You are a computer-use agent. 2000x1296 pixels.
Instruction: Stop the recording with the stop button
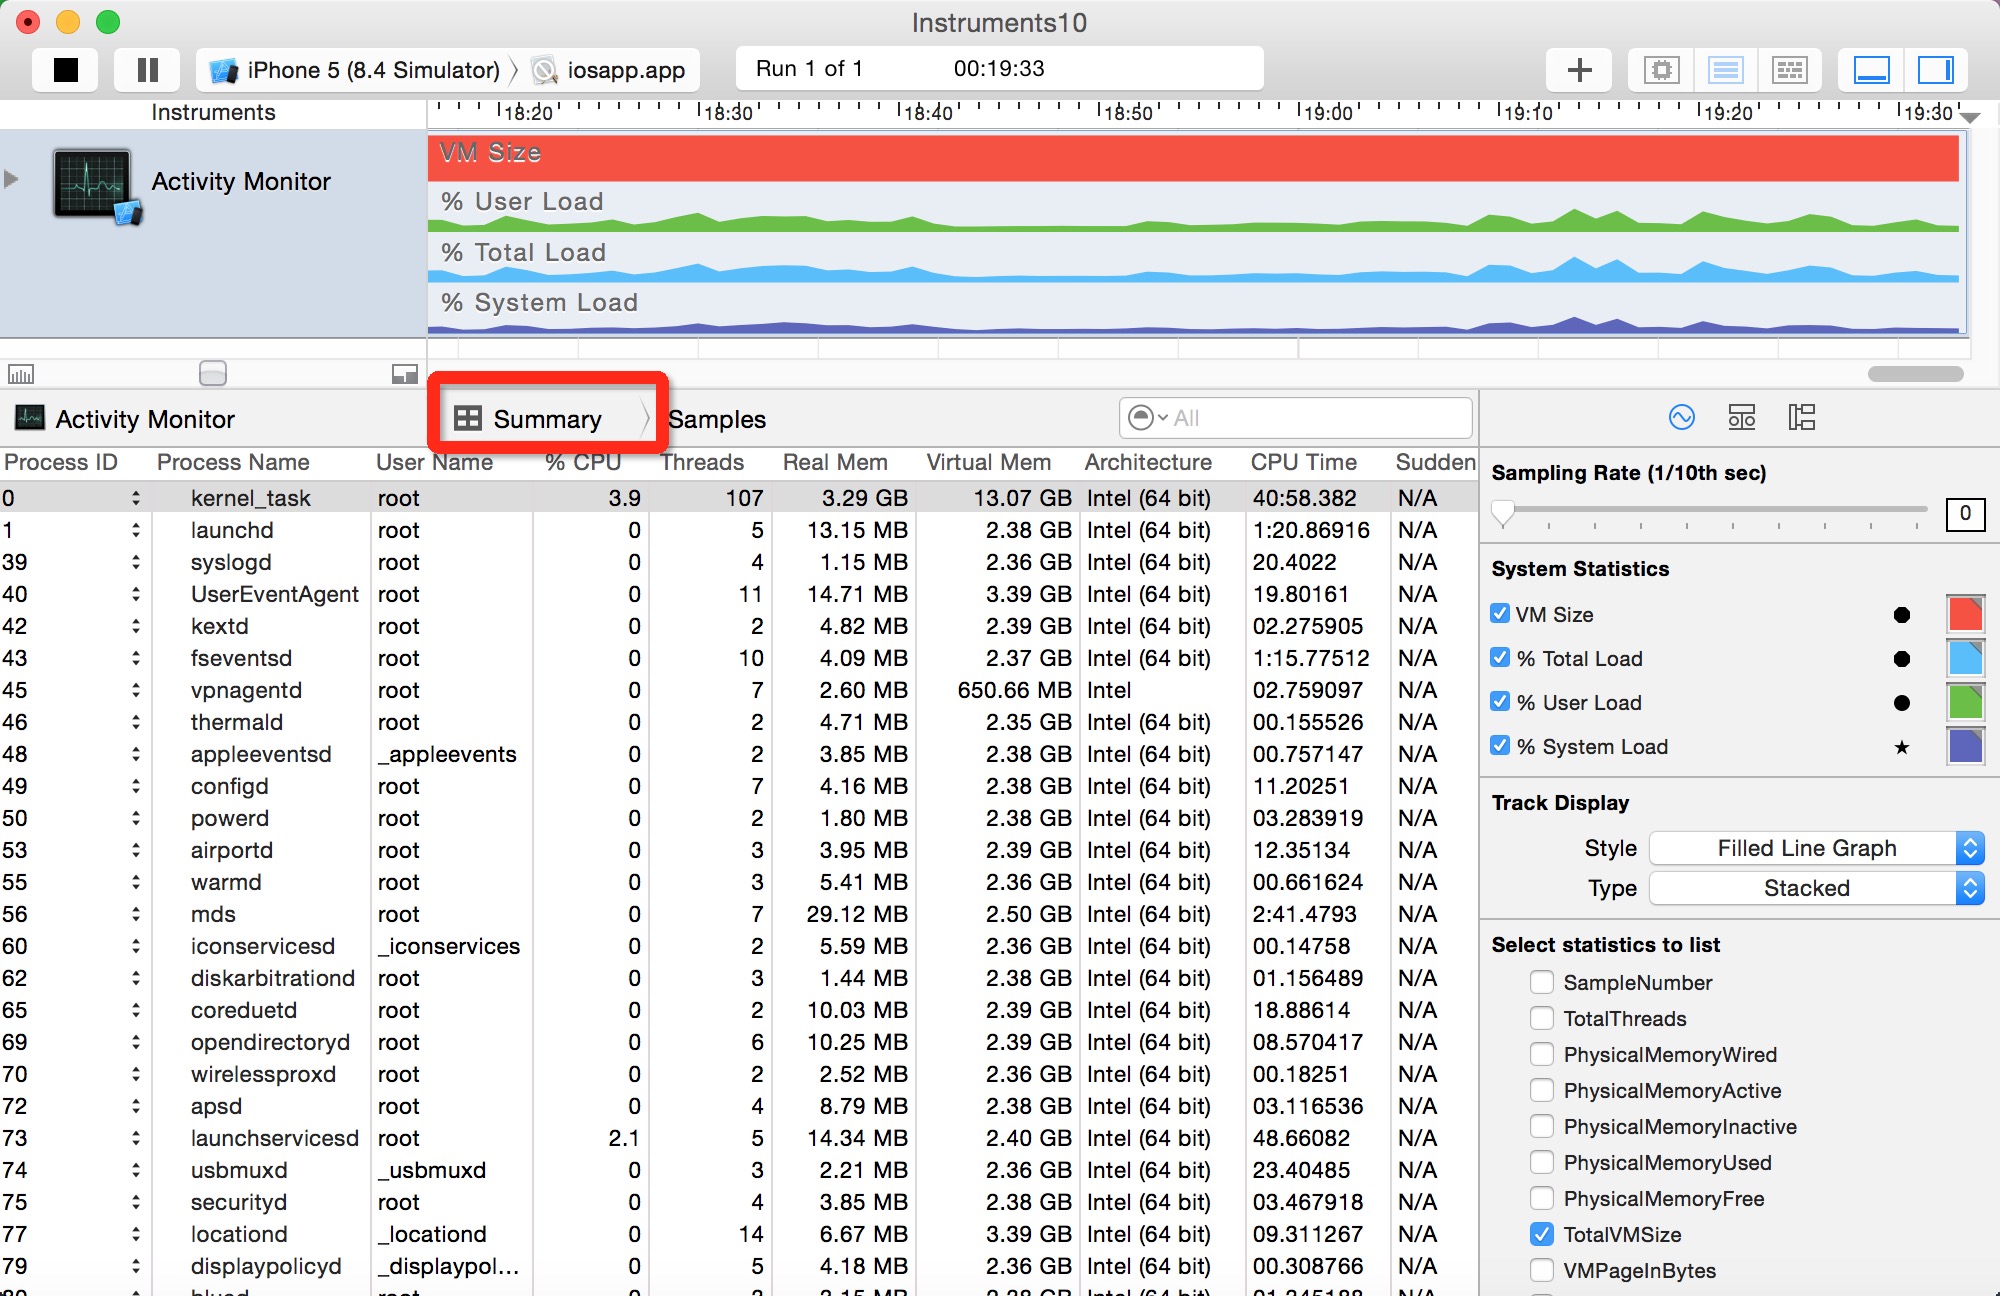65,70
